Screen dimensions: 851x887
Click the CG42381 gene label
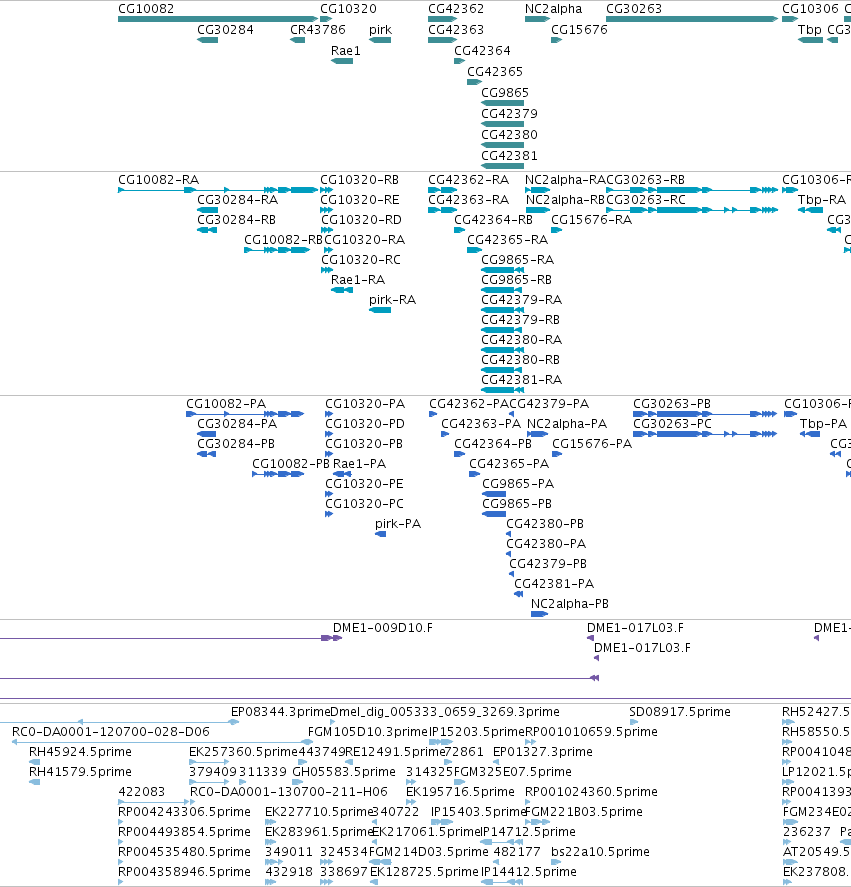[509, 156]
